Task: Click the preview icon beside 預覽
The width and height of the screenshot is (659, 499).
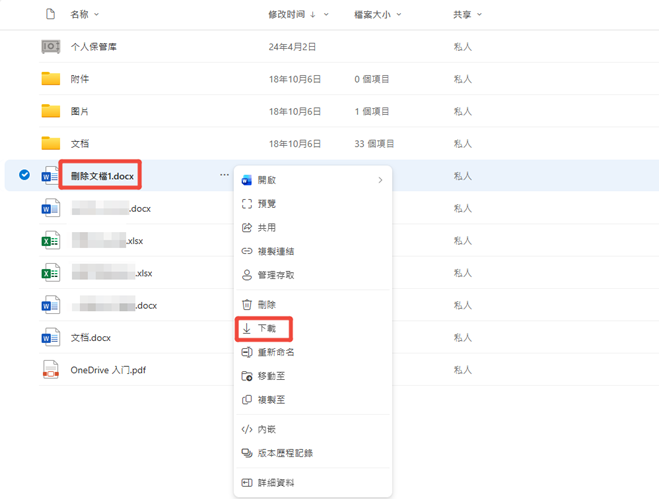Action: pos(247,204)
